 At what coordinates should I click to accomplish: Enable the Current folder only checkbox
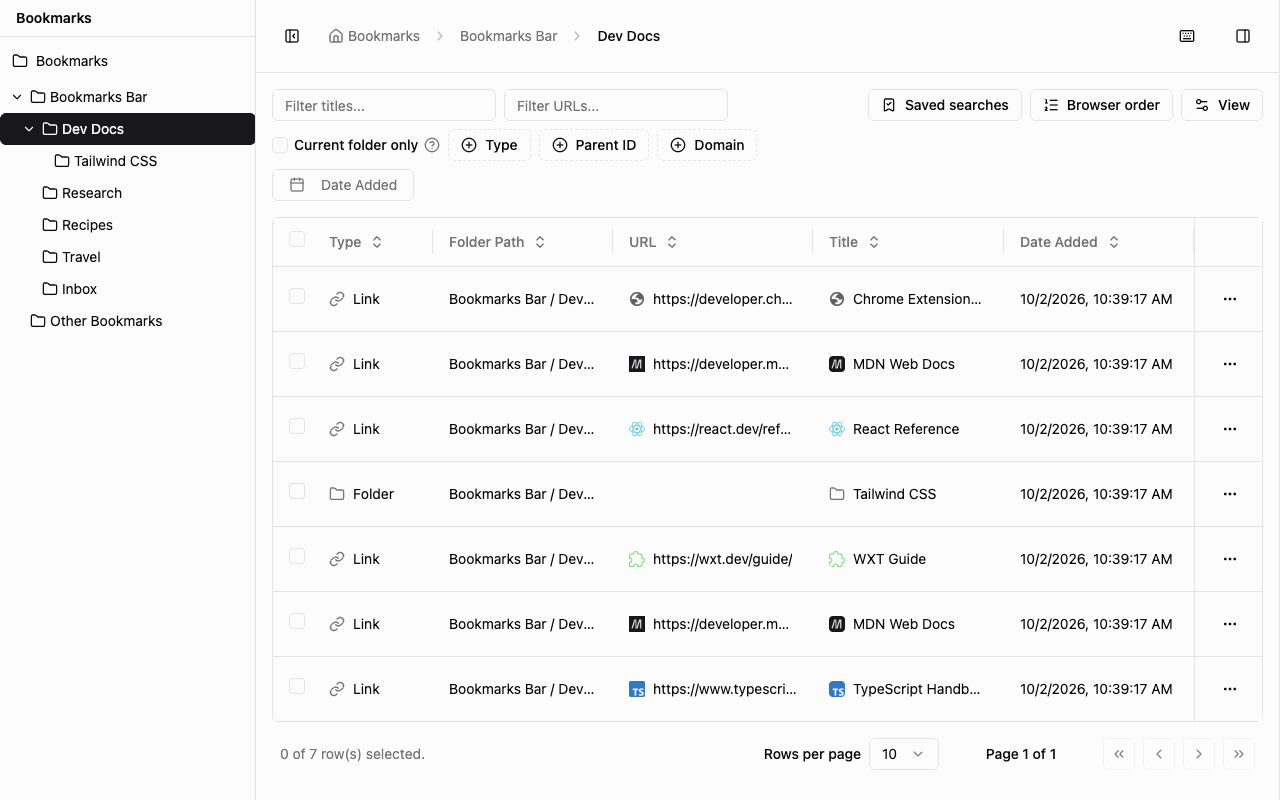pos(280,145)
